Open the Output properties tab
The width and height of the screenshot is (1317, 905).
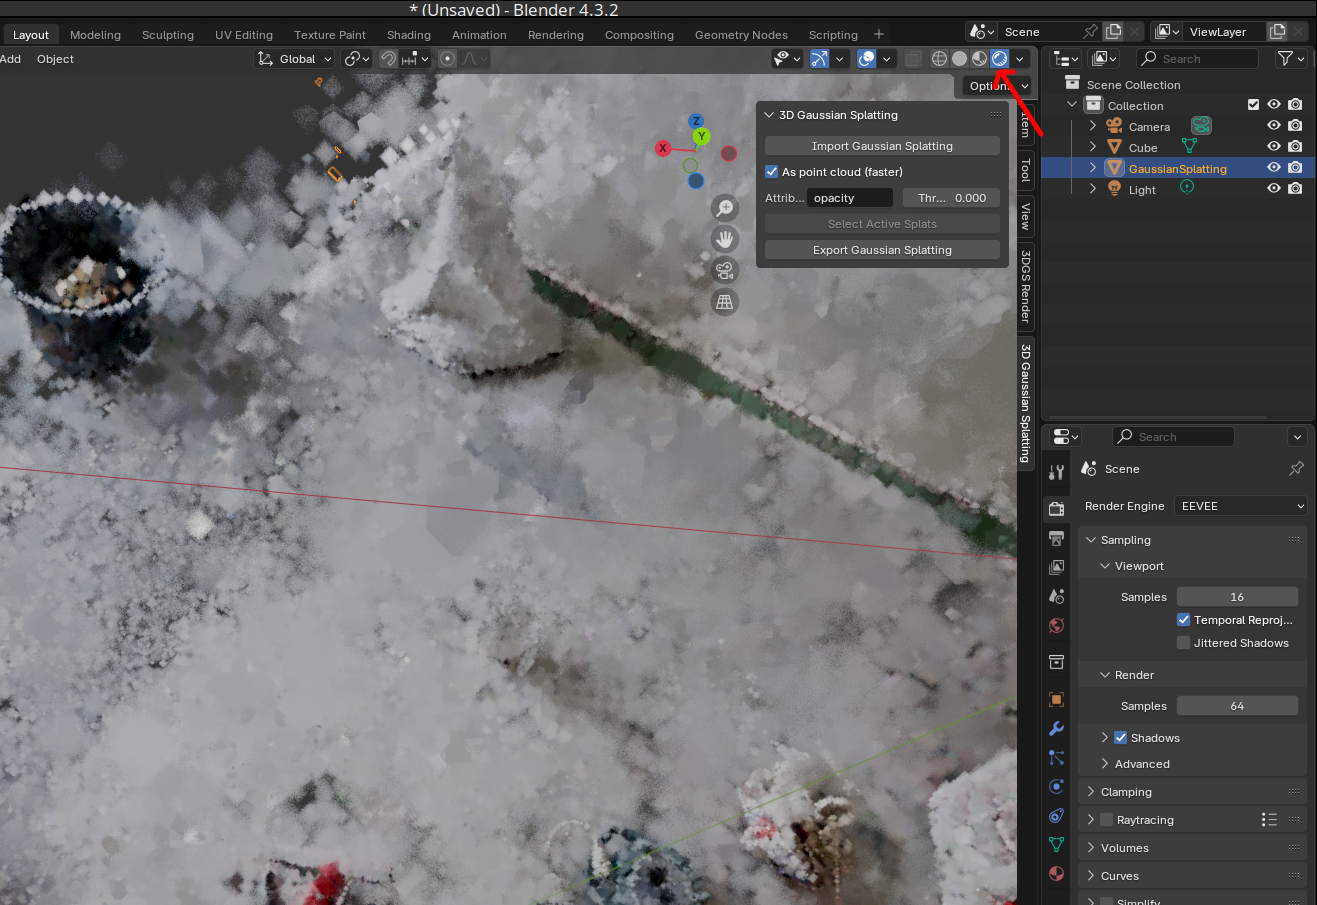[1056, 538]
